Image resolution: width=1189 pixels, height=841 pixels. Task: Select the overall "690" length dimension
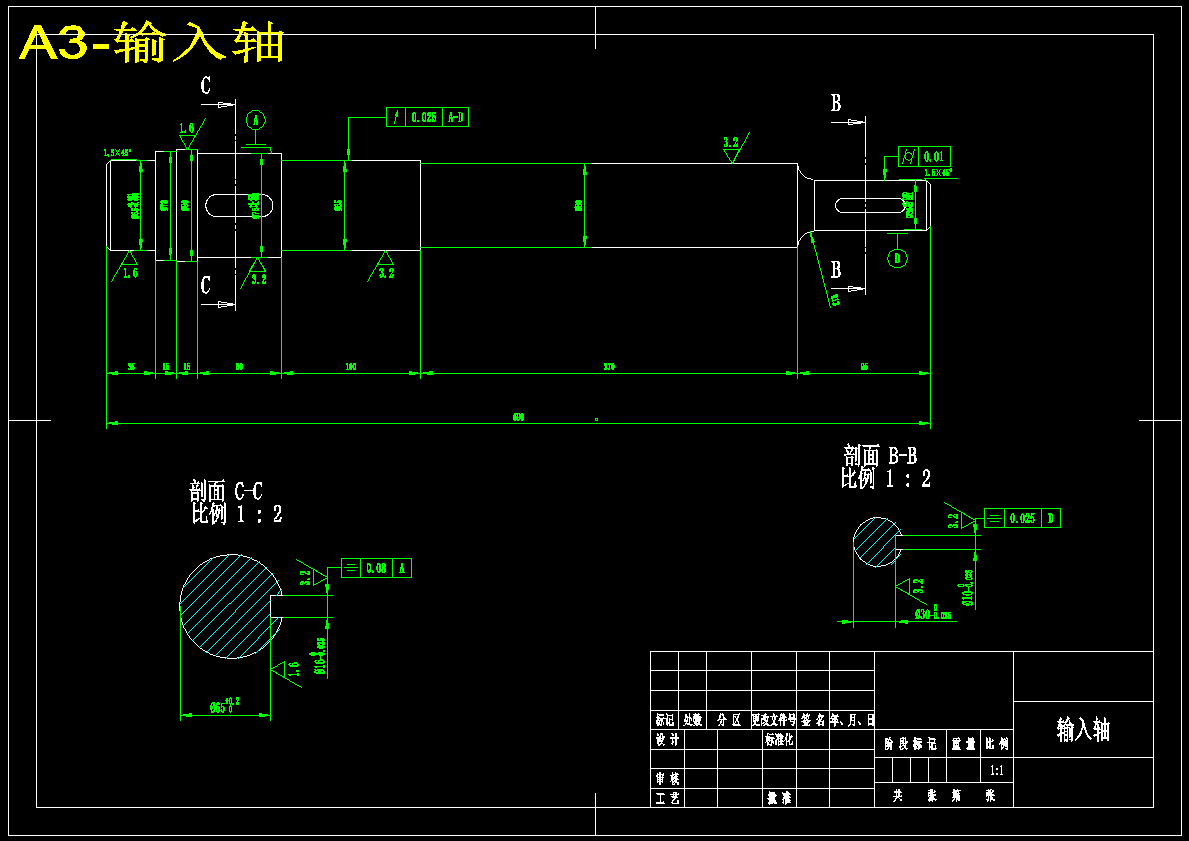pos(519,417)
